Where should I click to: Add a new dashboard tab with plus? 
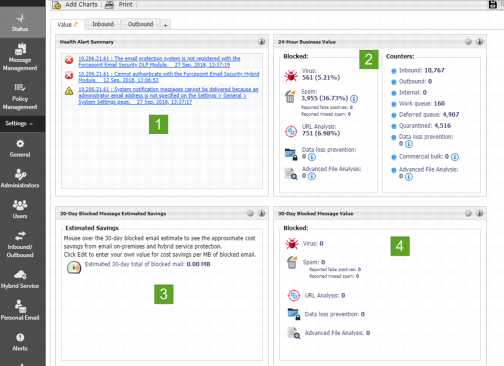pos(166,25)
